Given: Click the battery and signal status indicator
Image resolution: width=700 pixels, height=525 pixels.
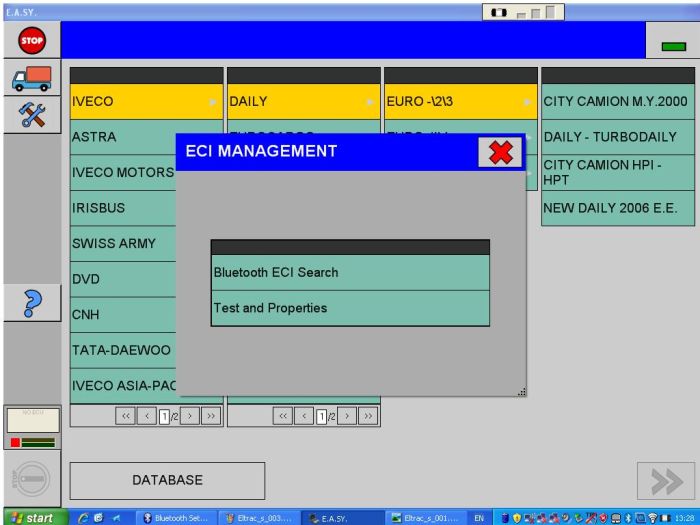Looking at the screenshot, I should pos(523,12).
